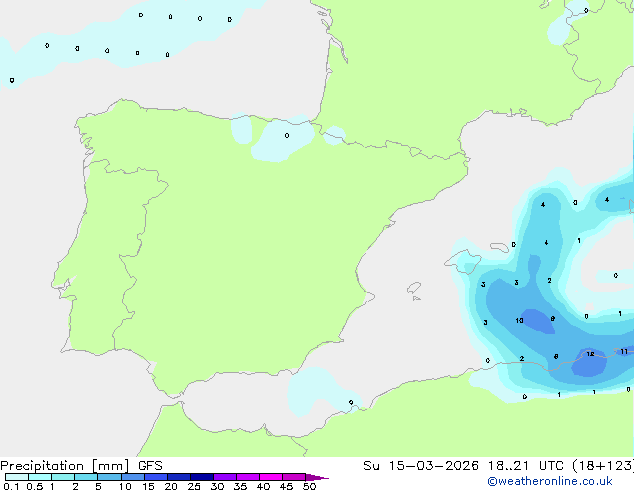The width and height of the screenshot is (634, 490).
Task: Click the purple legend swatch between 30 and 35
Action: (x=225, y=477)
